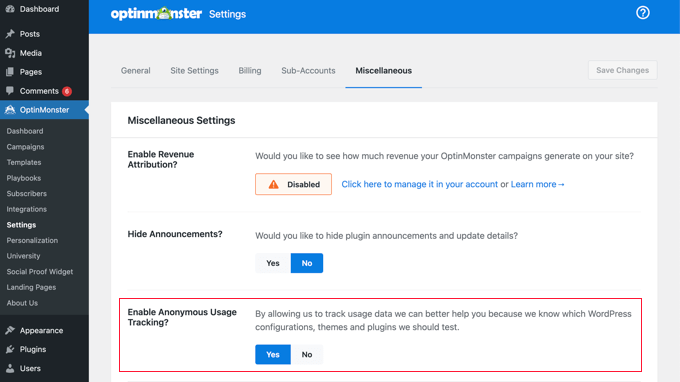Open Pages in the WordPress sidebar

31,72
